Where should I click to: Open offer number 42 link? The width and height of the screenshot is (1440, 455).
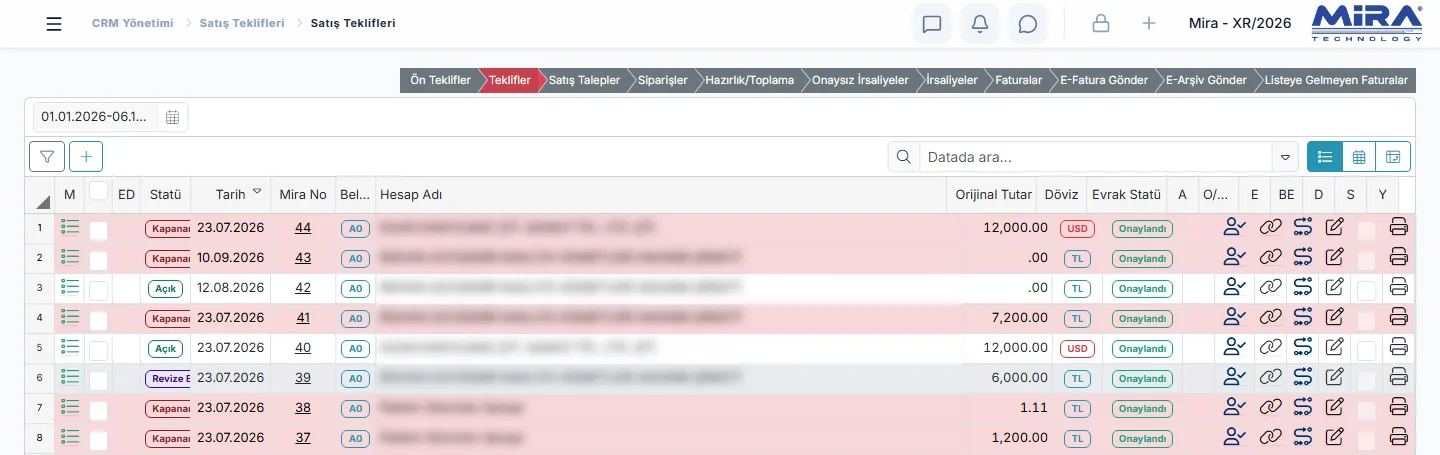(x=303, y=288)
